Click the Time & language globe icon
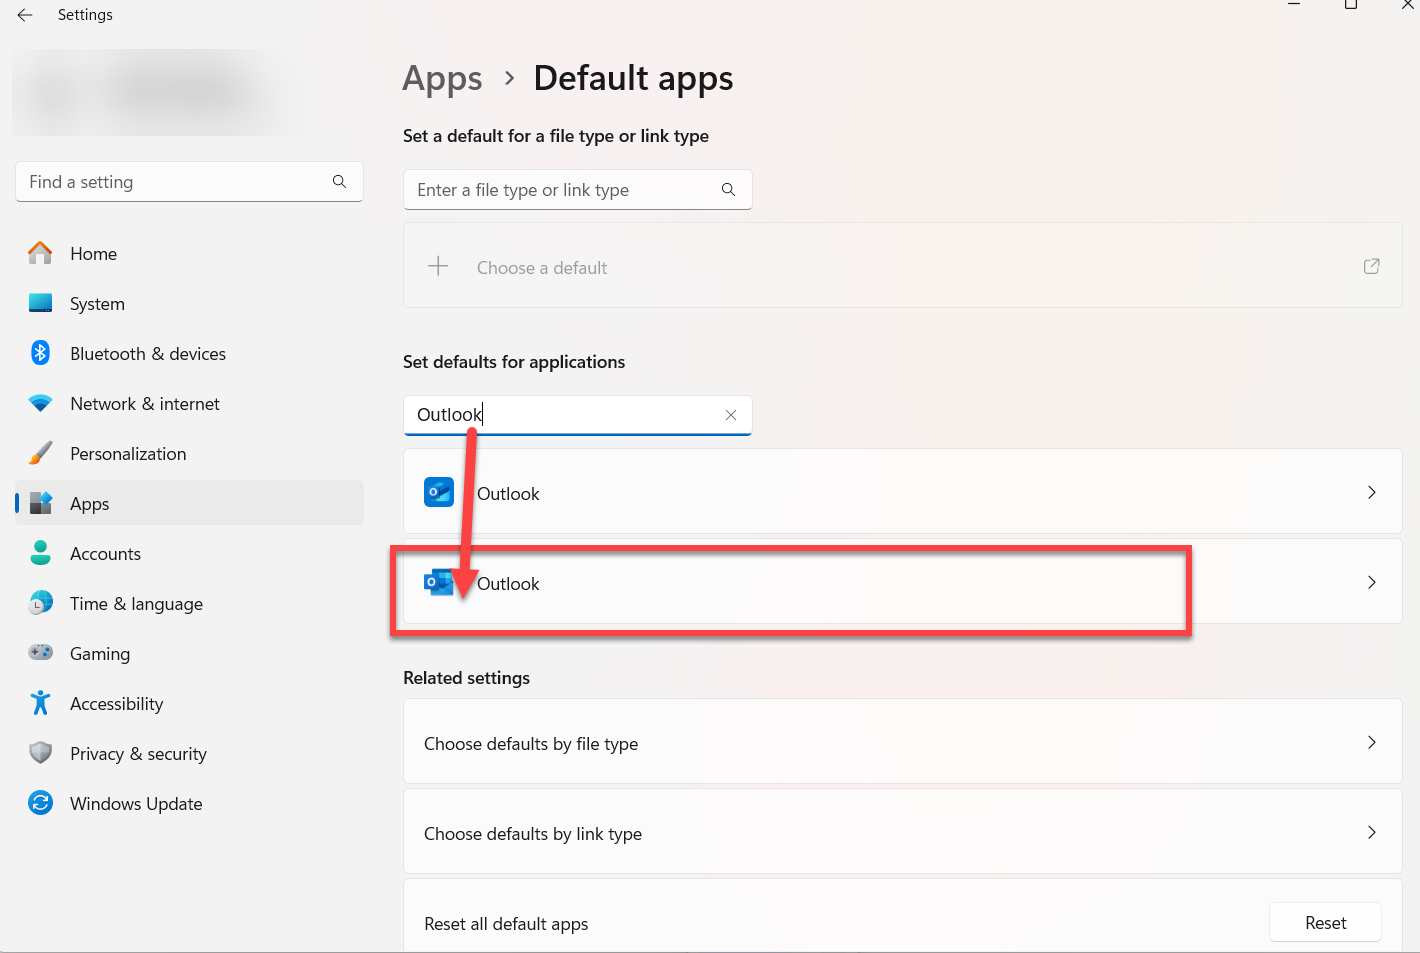 (x=40, y=603)
